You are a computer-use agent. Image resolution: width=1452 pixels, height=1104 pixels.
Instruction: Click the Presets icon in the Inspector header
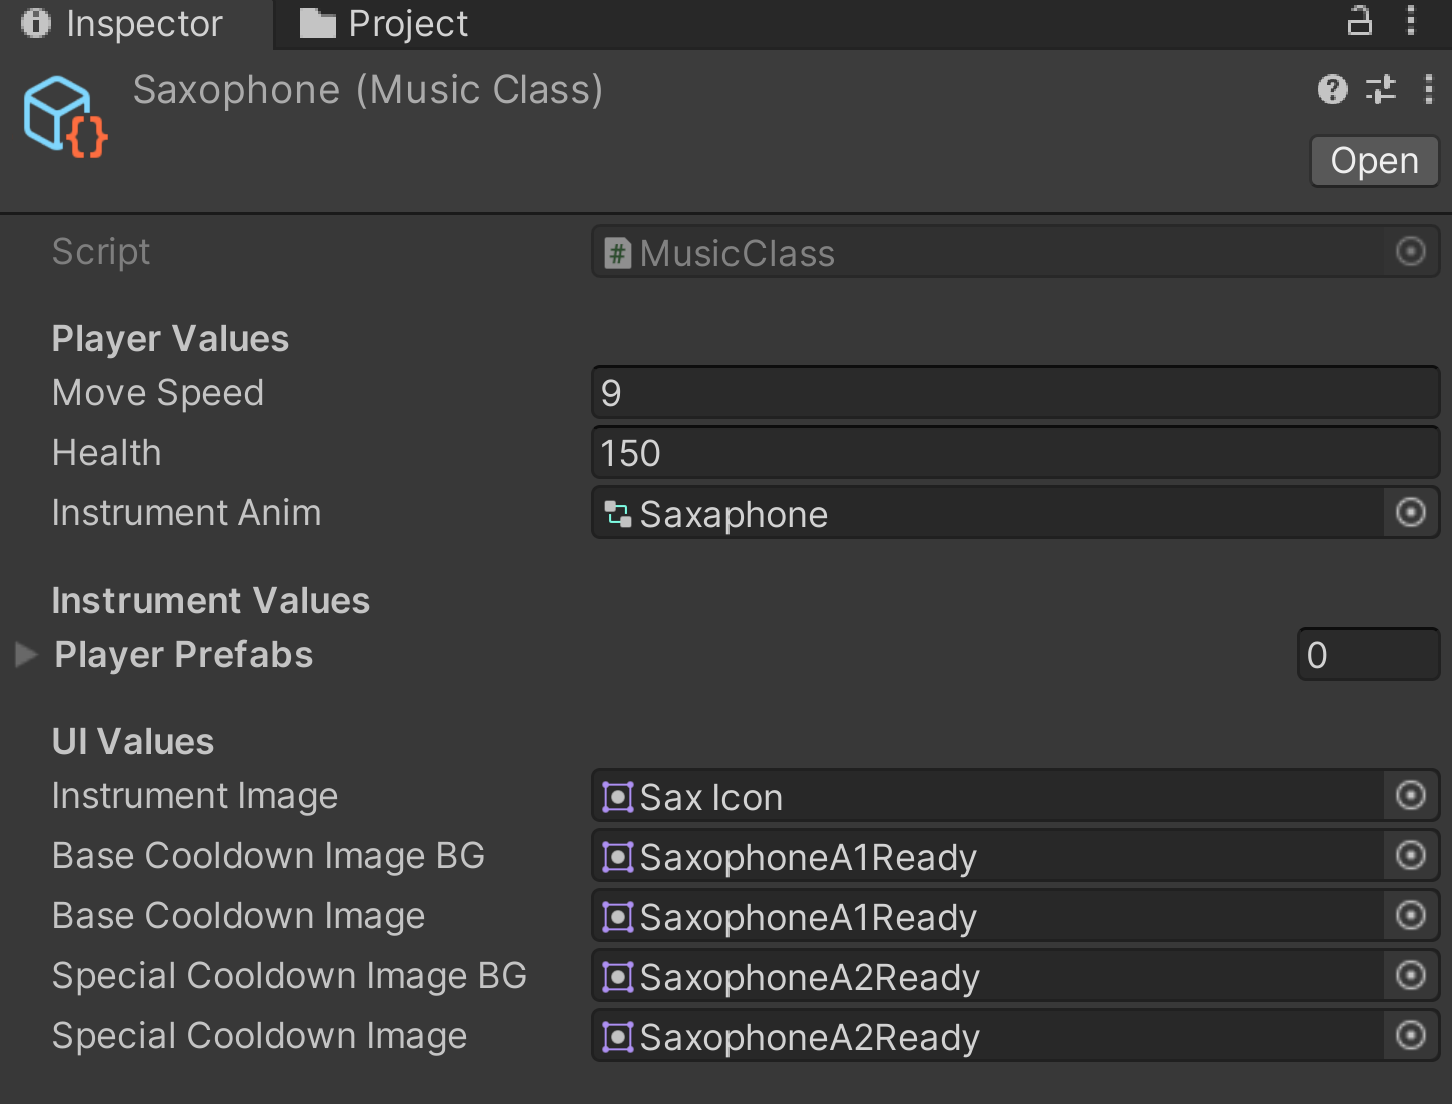(x=1381, y=90)
